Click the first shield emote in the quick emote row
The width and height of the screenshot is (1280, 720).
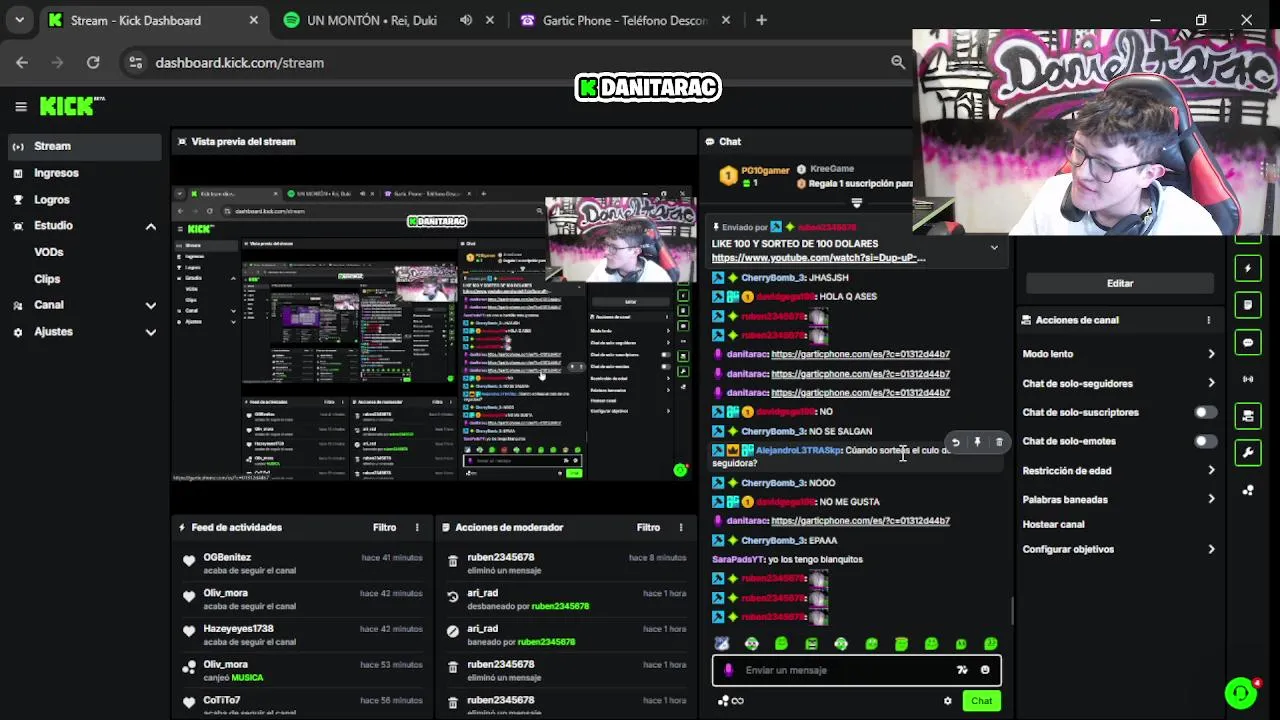click(x=722, y=644)
